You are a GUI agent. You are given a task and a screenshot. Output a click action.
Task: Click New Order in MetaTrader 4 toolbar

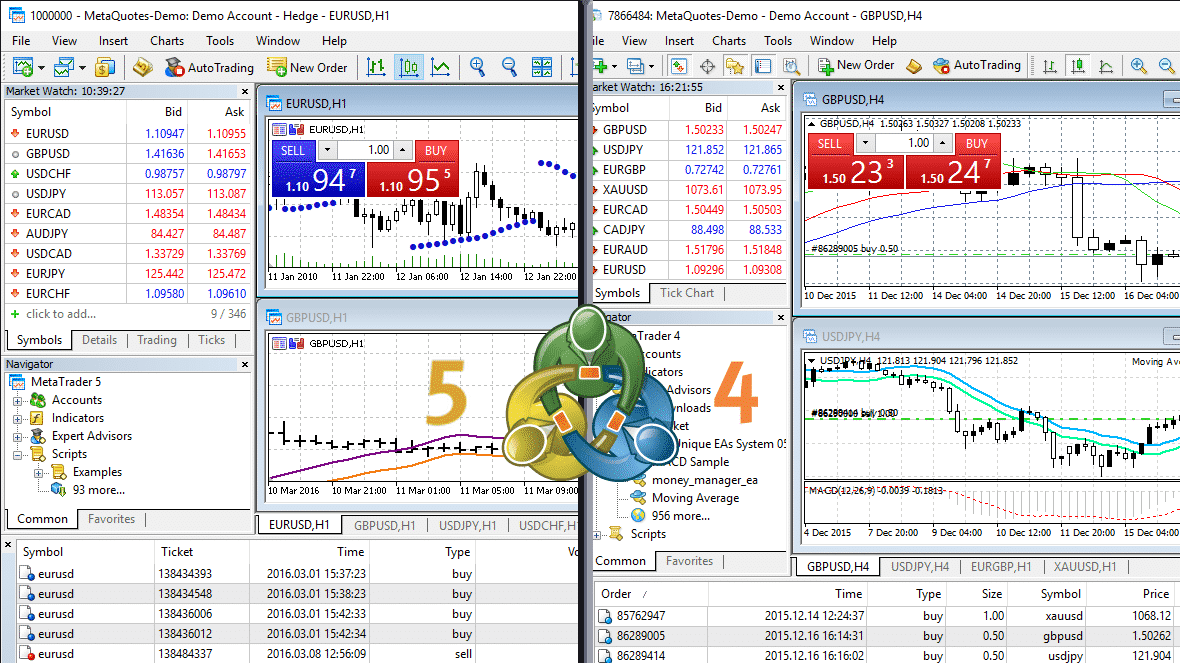tap(856, 65)
